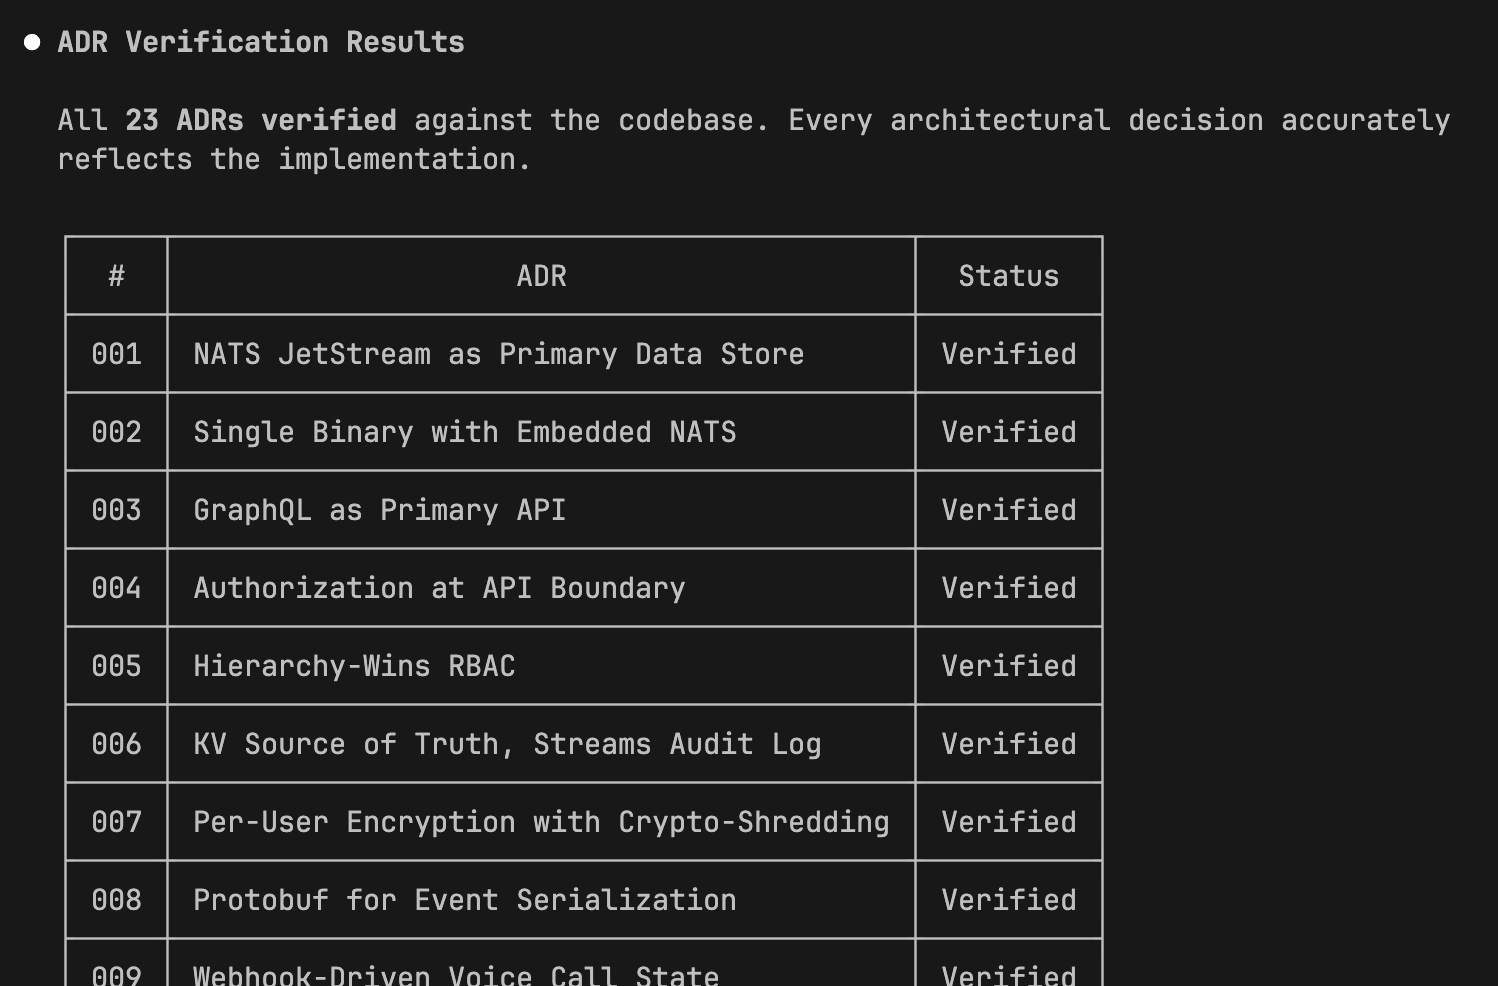Click 'Webhook-Driven Voice Call State' entry
1498x986 pixels.
point(456,974)
